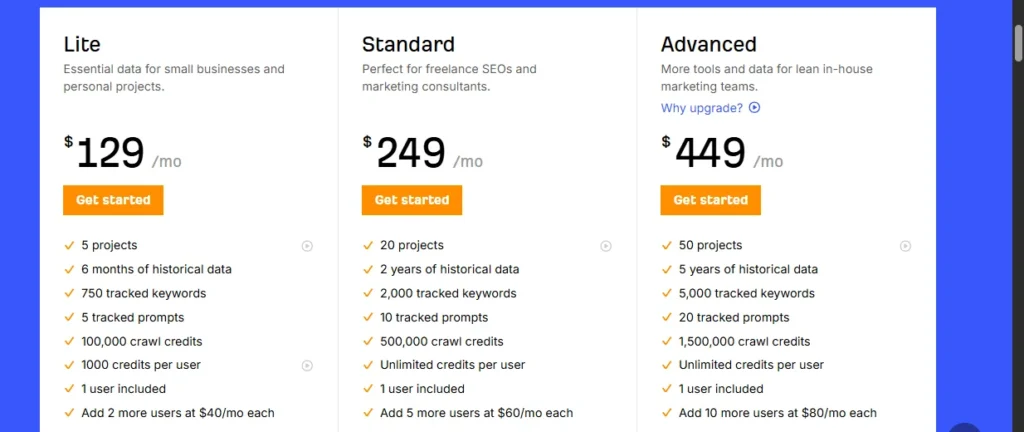Play video icon beside Standard '20 projects'
Viewport: 1024px width, 432px height.
(606, 246)
